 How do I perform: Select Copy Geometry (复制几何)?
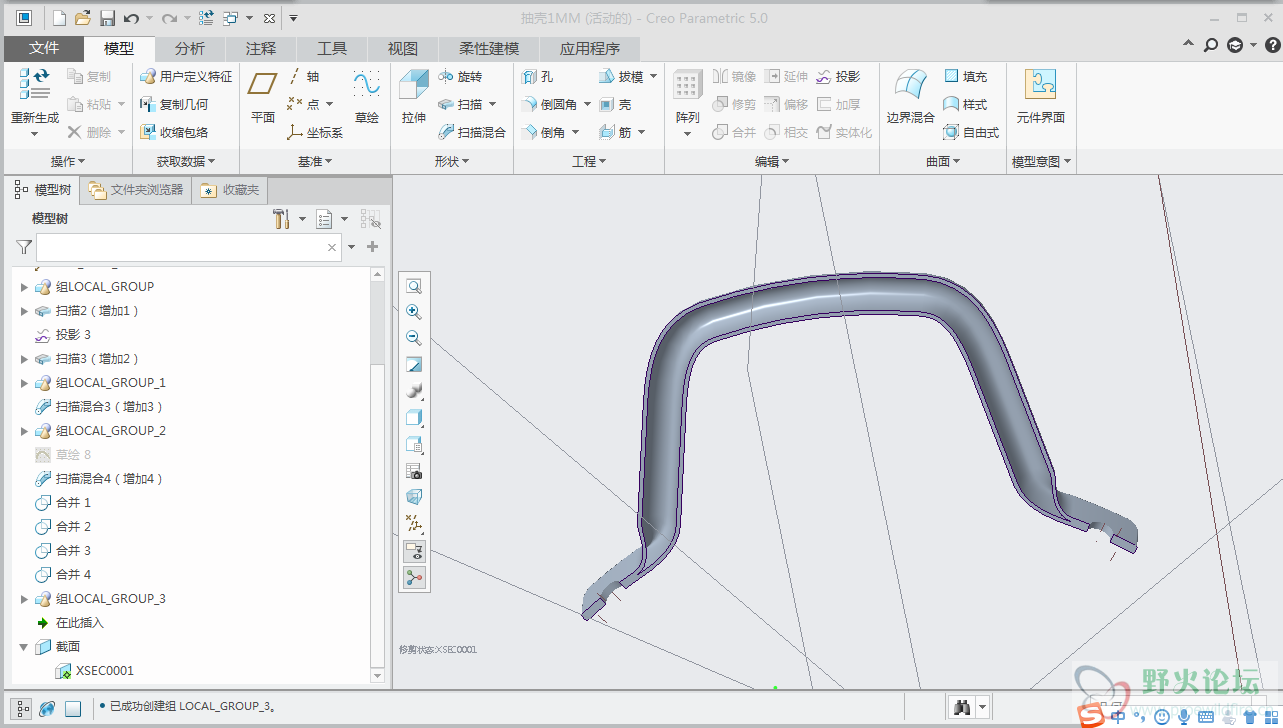(174, 104)
